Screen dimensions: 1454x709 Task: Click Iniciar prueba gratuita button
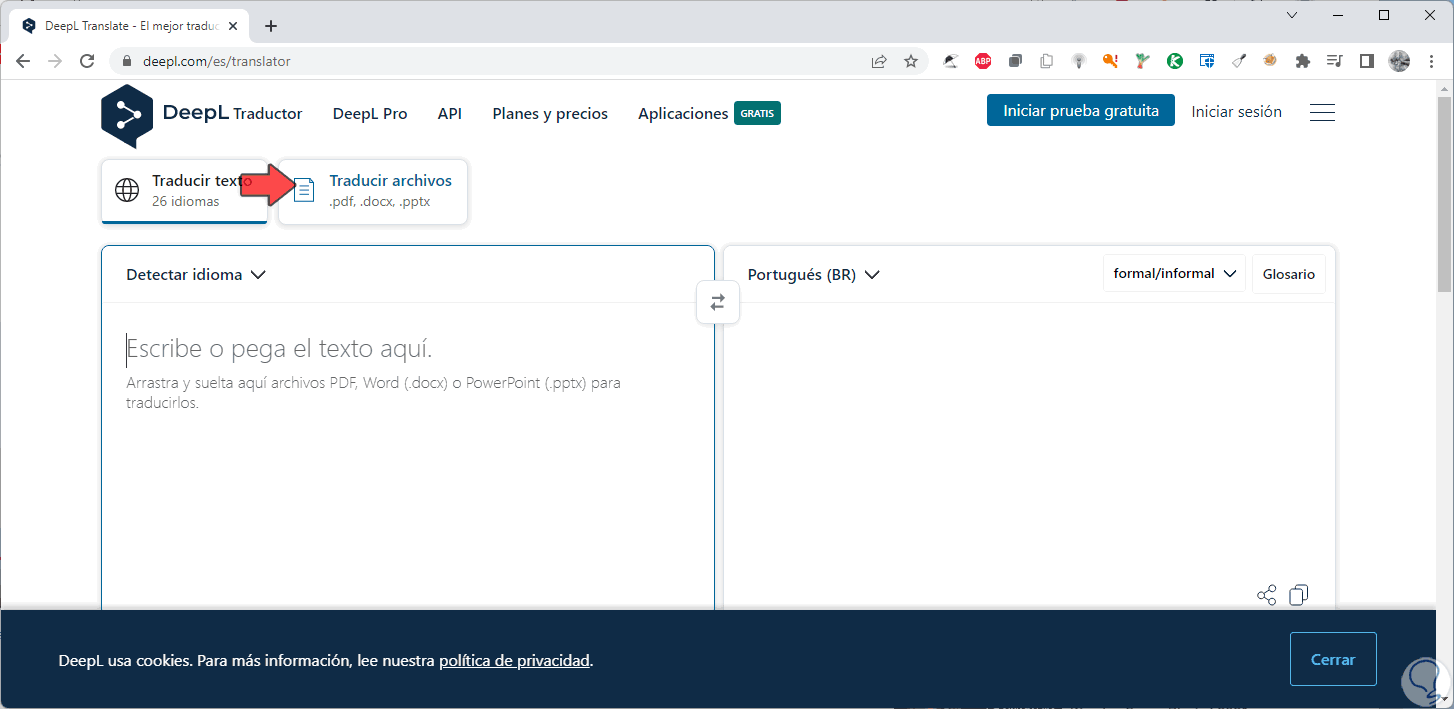[1081, 111]
